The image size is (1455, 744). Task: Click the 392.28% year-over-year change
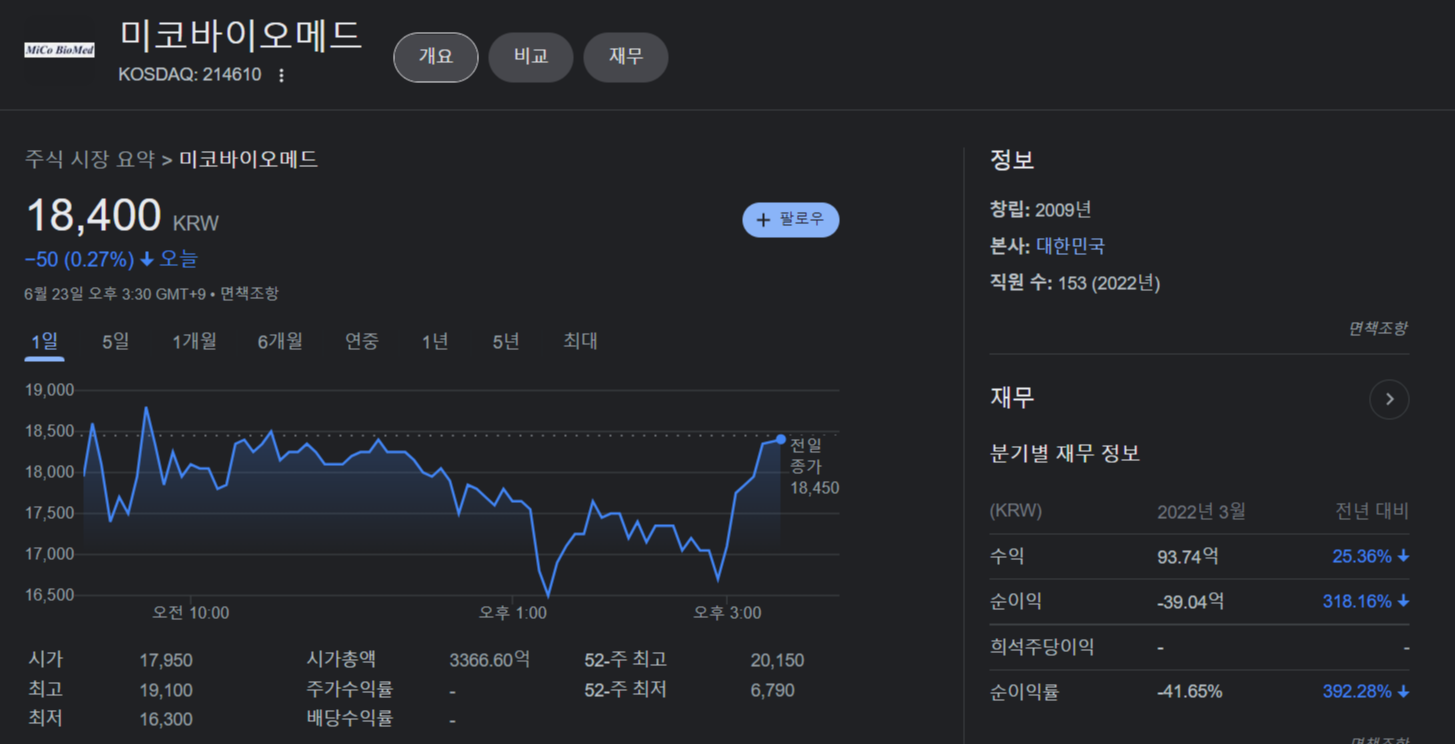point(1365,692)
